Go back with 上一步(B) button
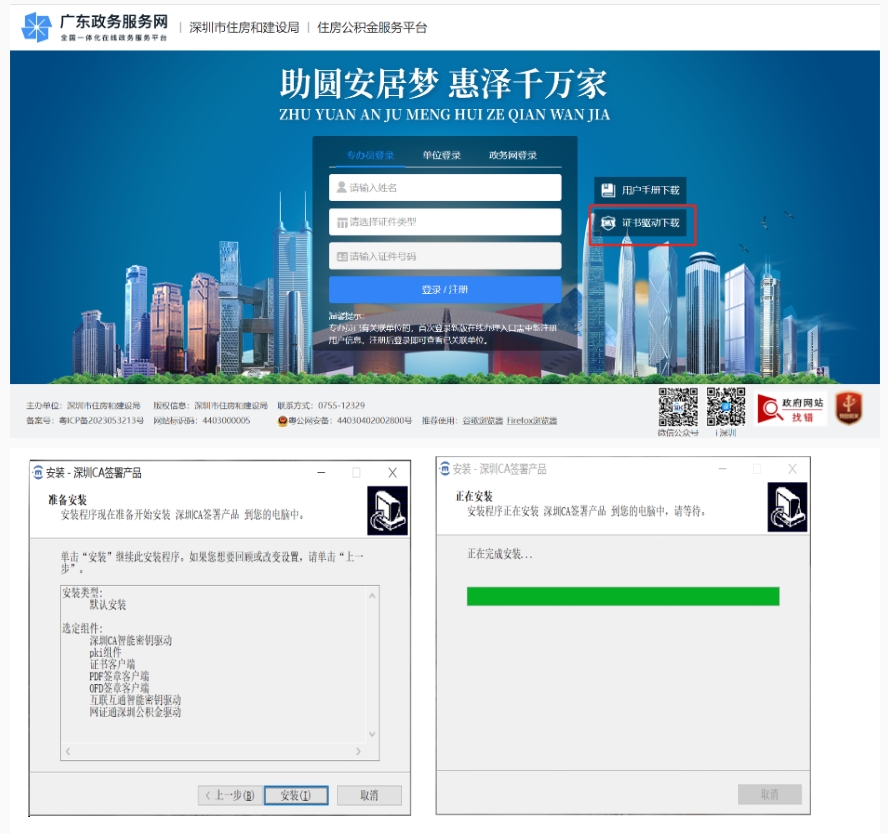 click(x=229, y=795)
